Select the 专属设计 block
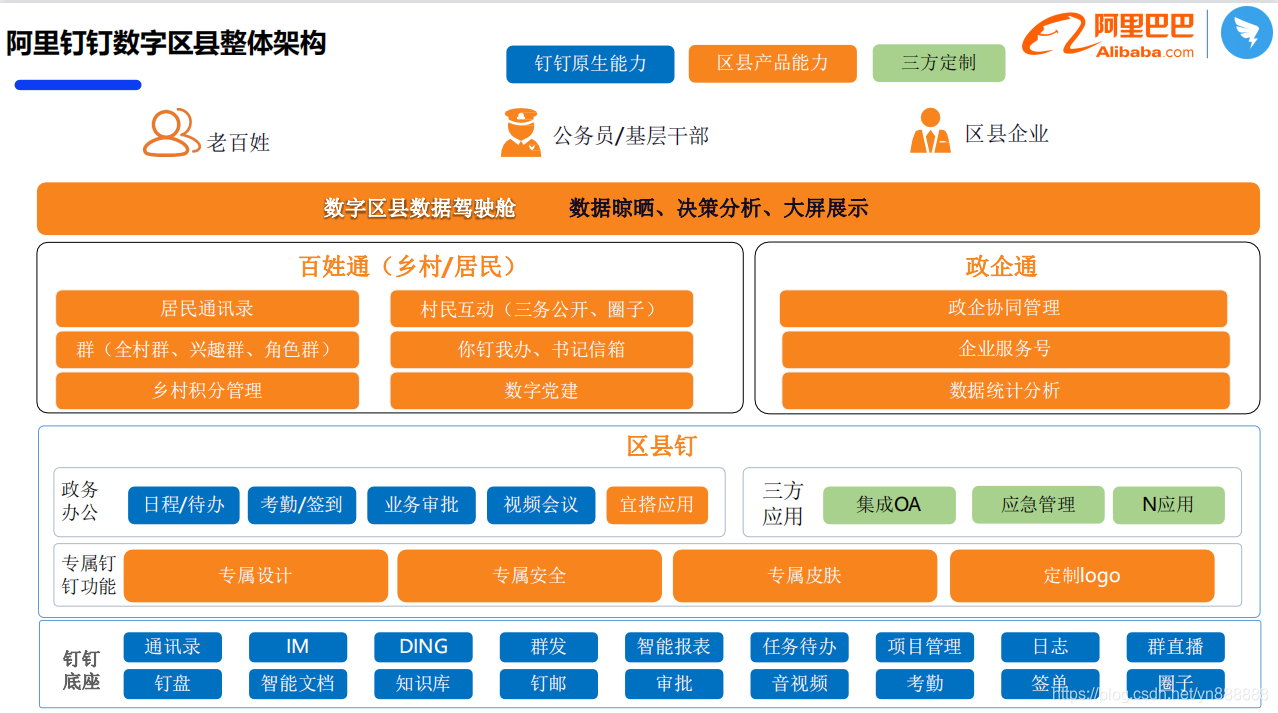Screen dimensions: 1278x713 pos(255,576)
